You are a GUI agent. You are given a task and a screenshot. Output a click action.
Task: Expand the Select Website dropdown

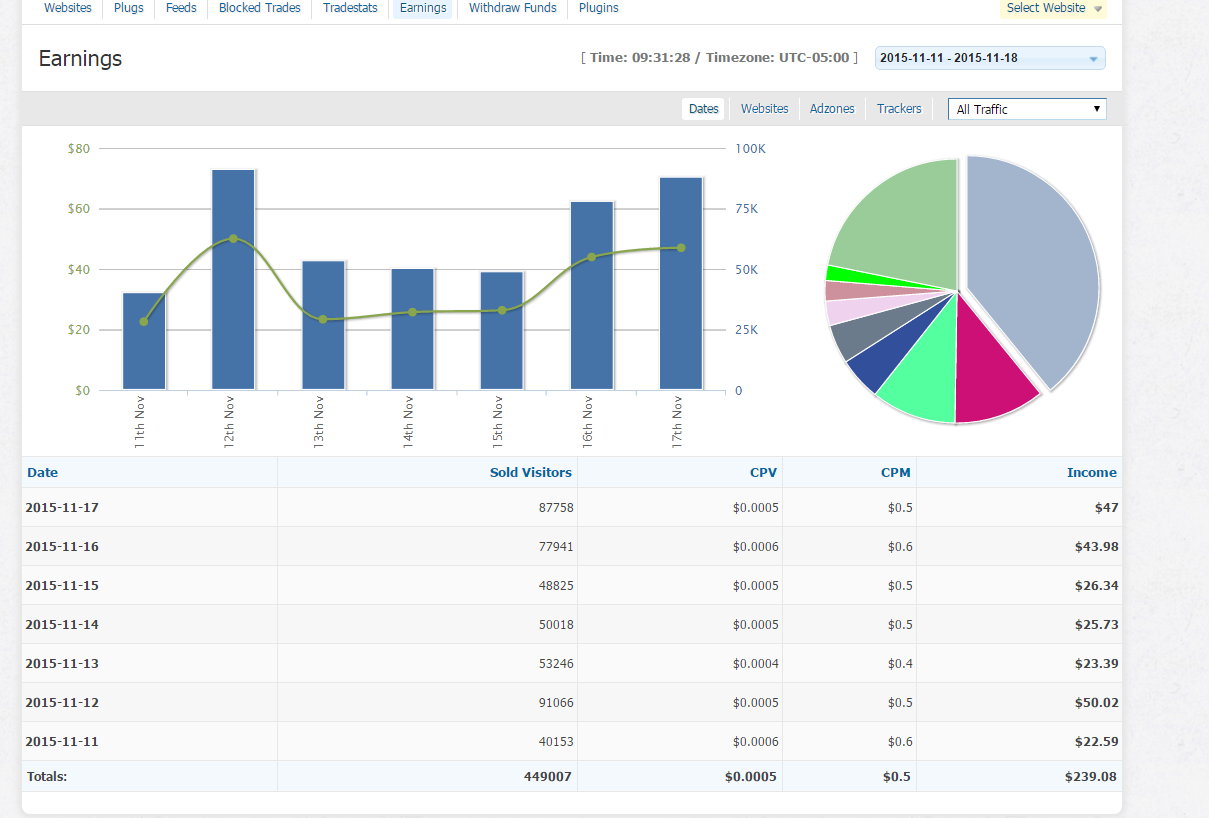1053,8
